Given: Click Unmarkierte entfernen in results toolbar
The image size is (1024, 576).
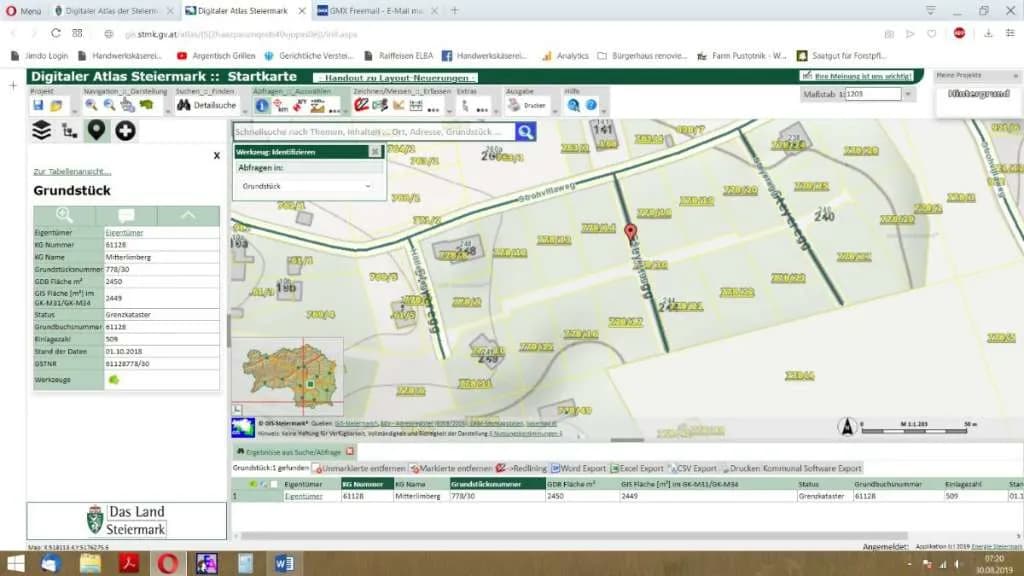Looking at the screenshot, I should [359, 468].
